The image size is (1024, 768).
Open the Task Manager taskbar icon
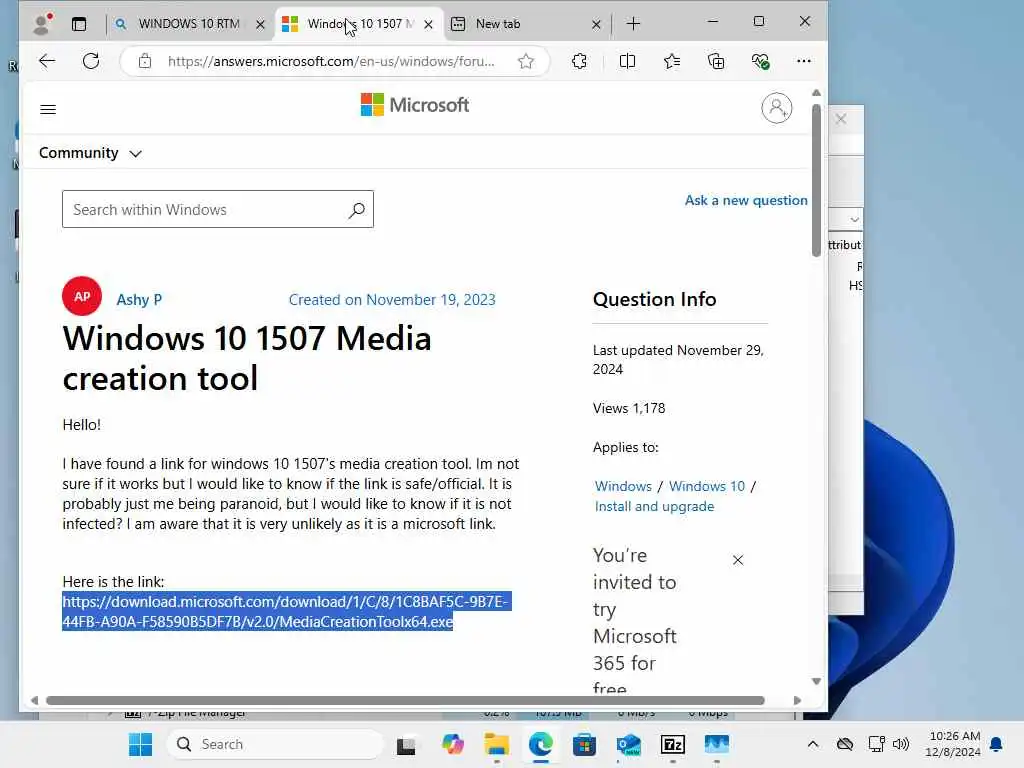716,744
